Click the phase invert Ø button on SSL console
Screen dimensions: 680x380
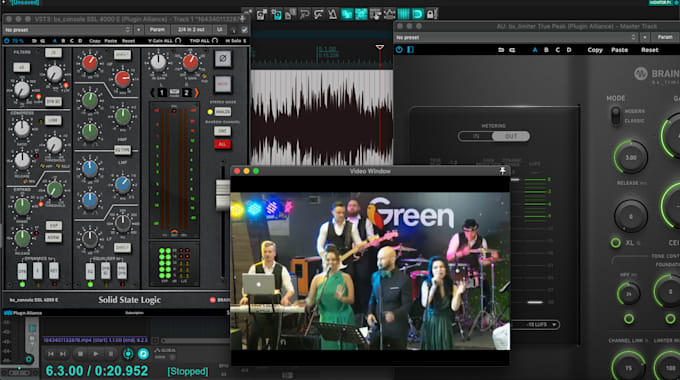tap(222, 59)
